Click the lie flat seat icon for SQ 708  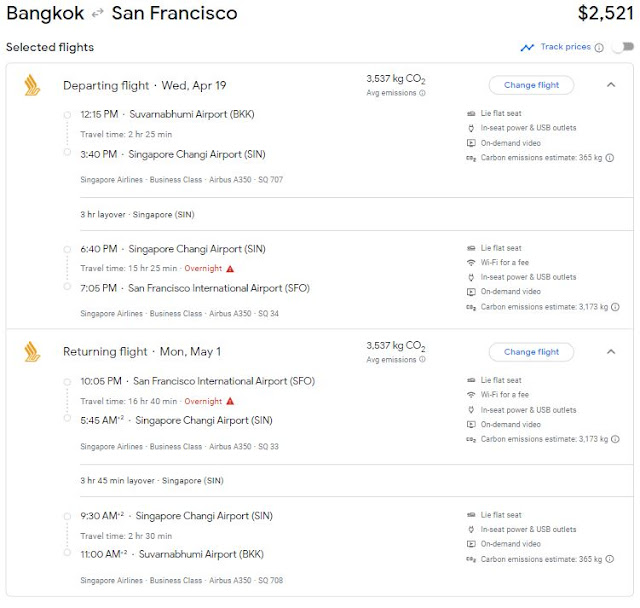tap(471, 515)
